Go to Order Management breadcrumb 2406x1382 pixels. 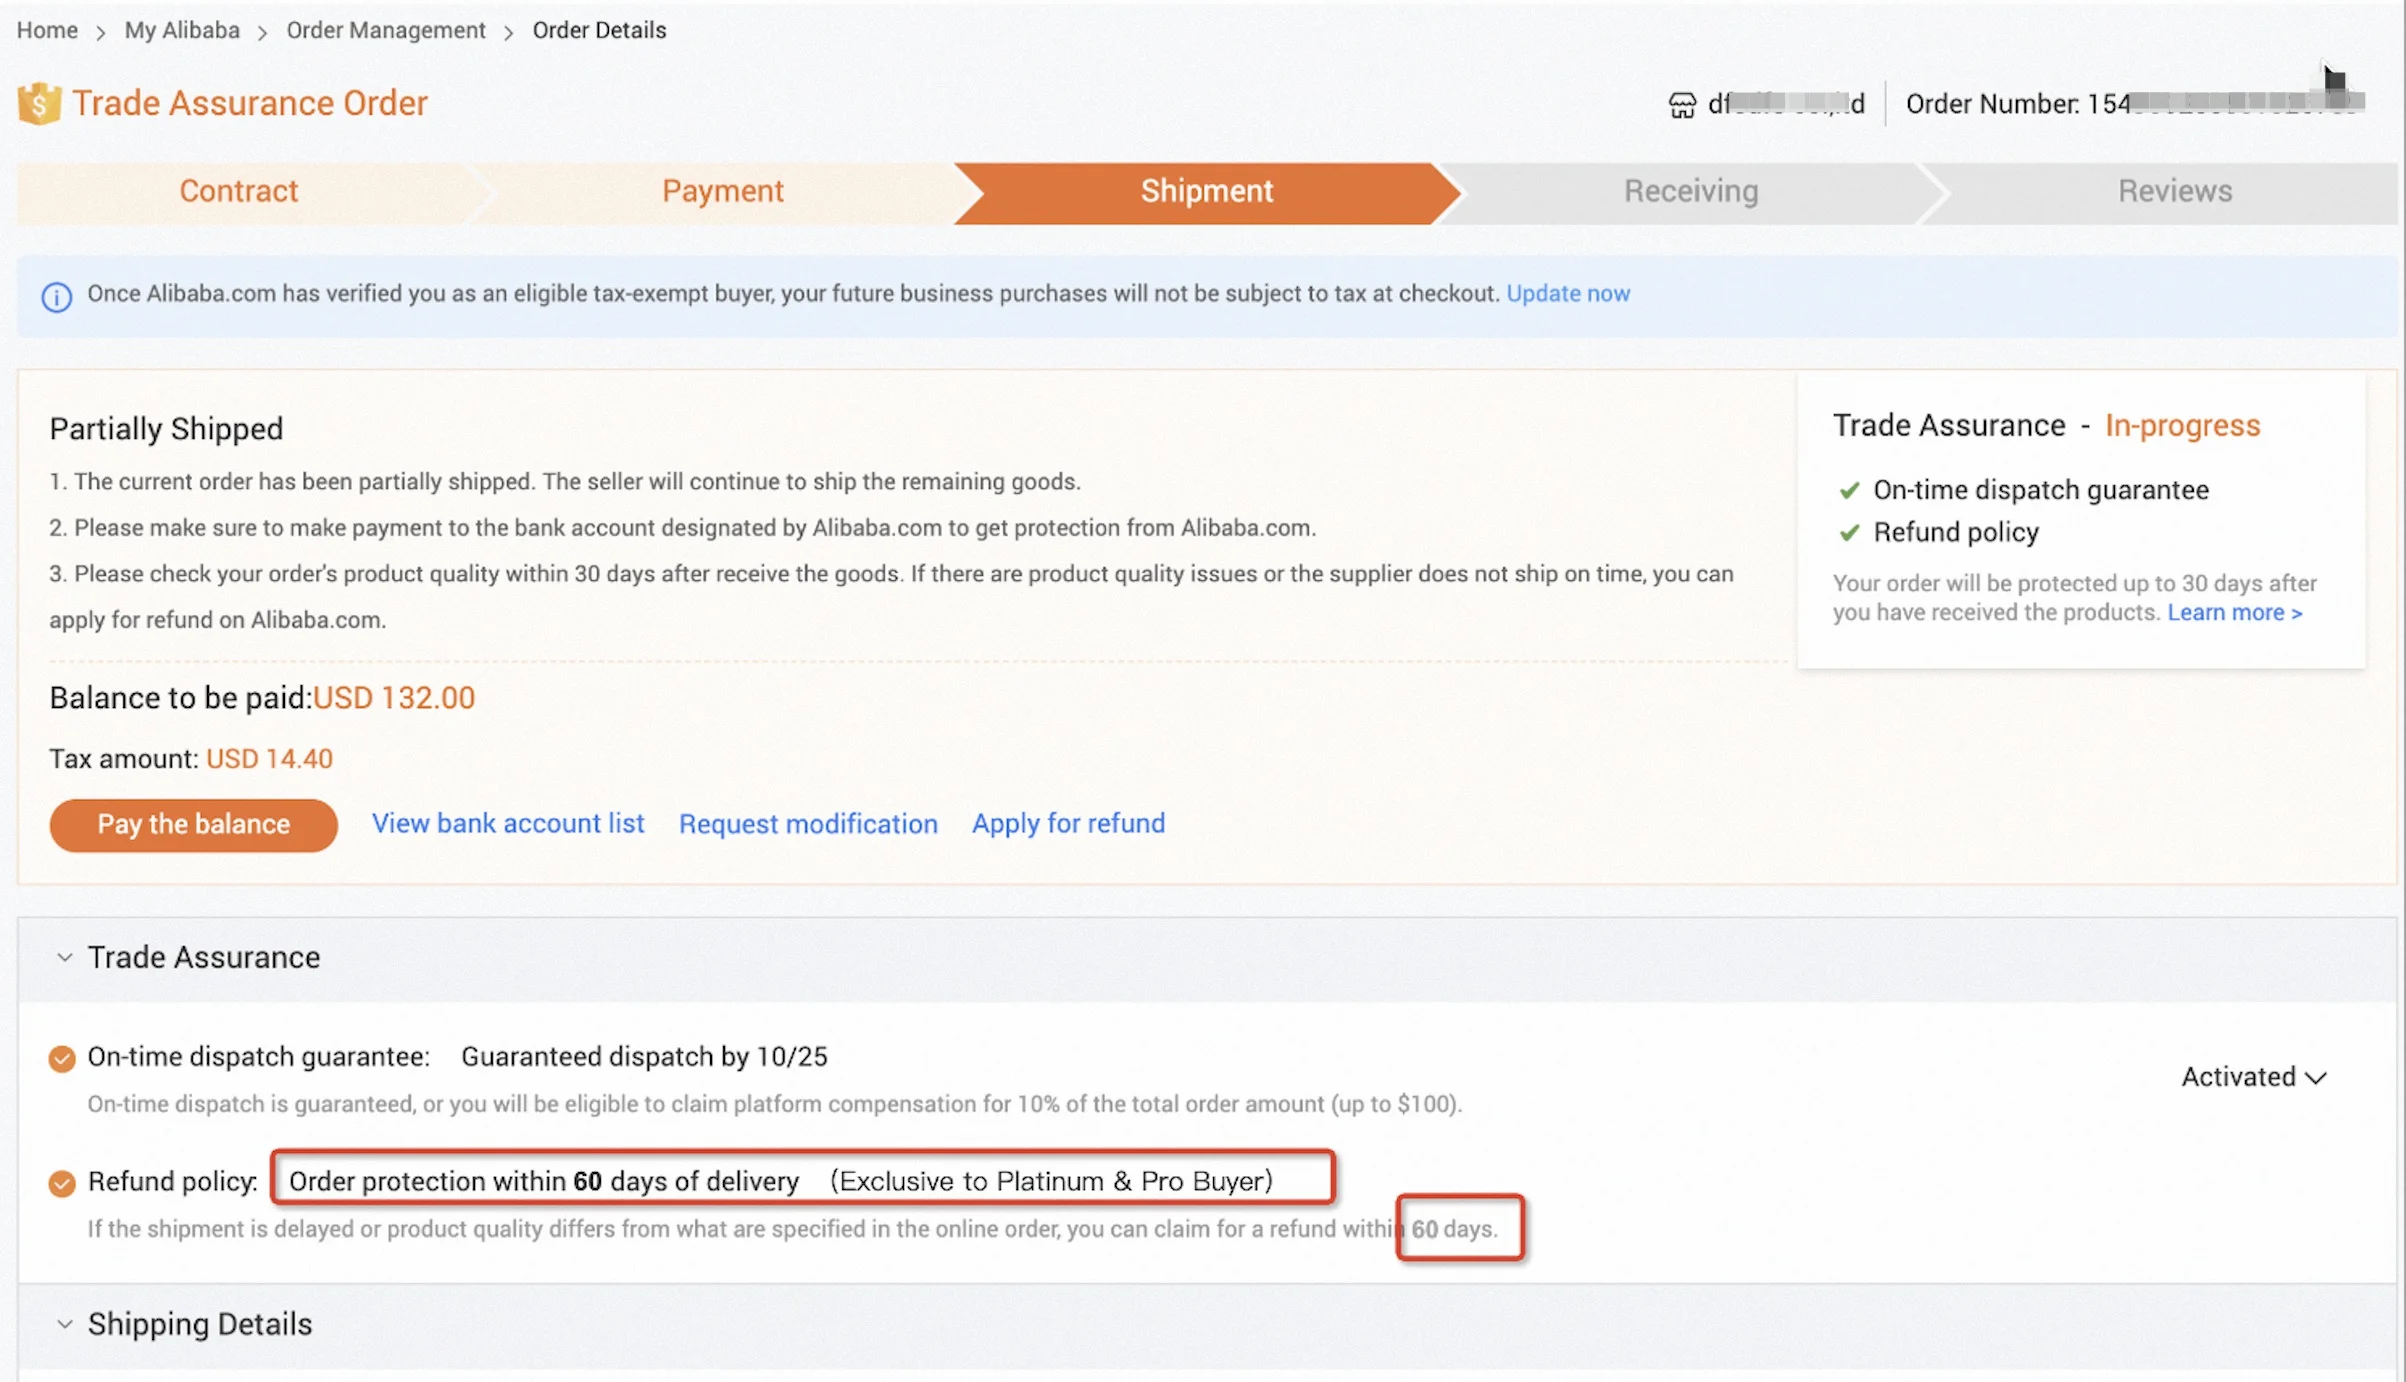coord(385,30)
